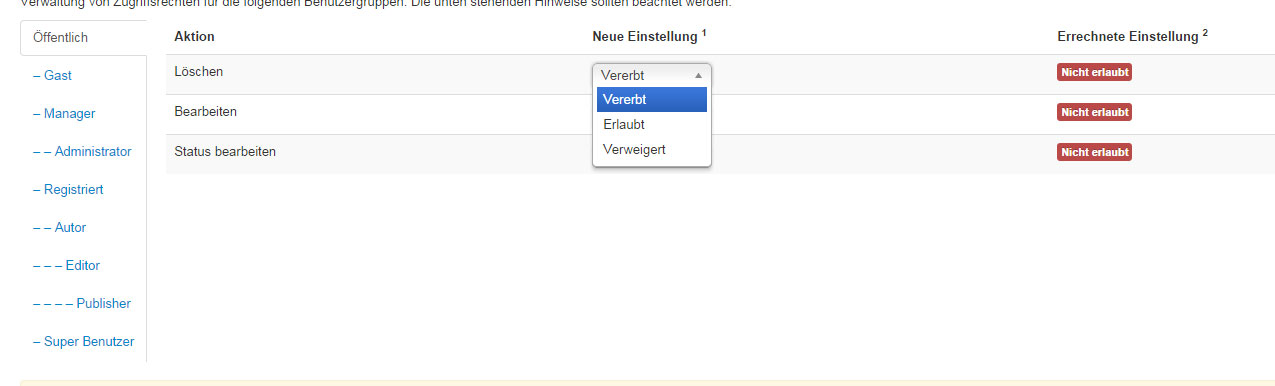Collapse the Löschen setting dropdown arrow
The image size is (1275, 386).
698,75
